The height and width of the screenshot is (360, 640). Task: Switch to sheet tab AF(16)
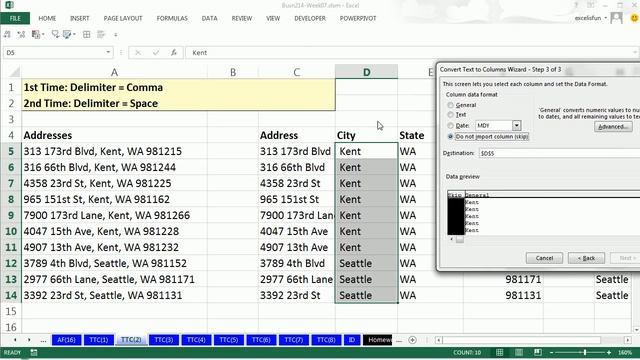(x=66, y=340)
